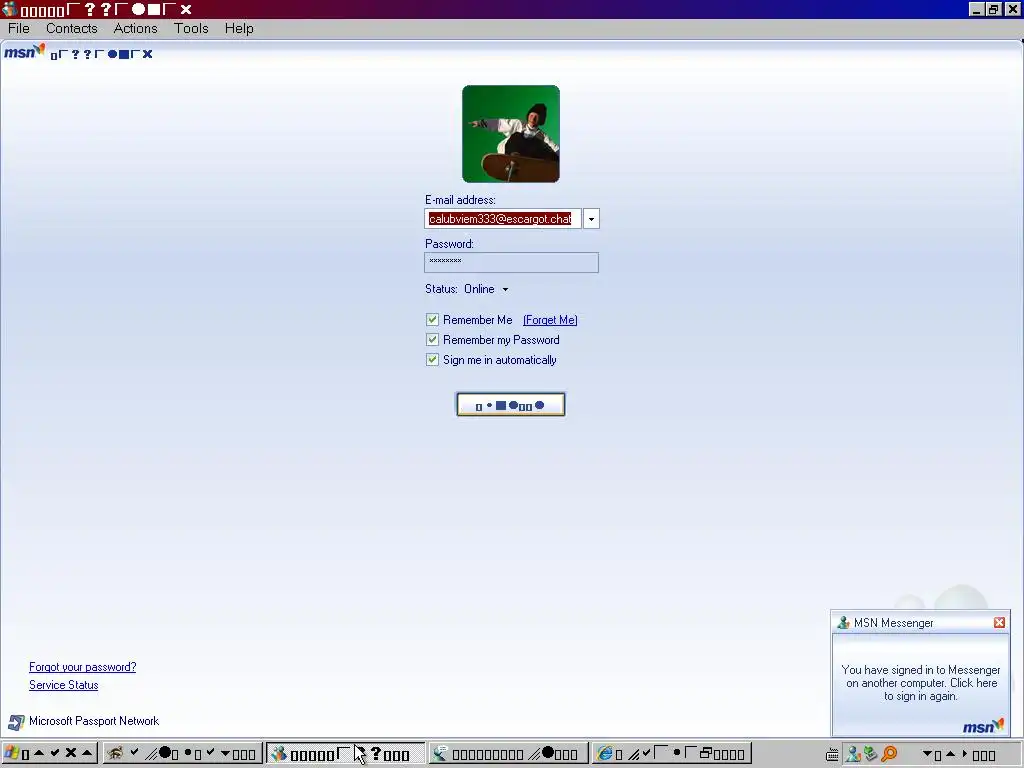1024x768 pixels.
Task: Close the MSN Messenger notification popup
Action: [999, 622]
